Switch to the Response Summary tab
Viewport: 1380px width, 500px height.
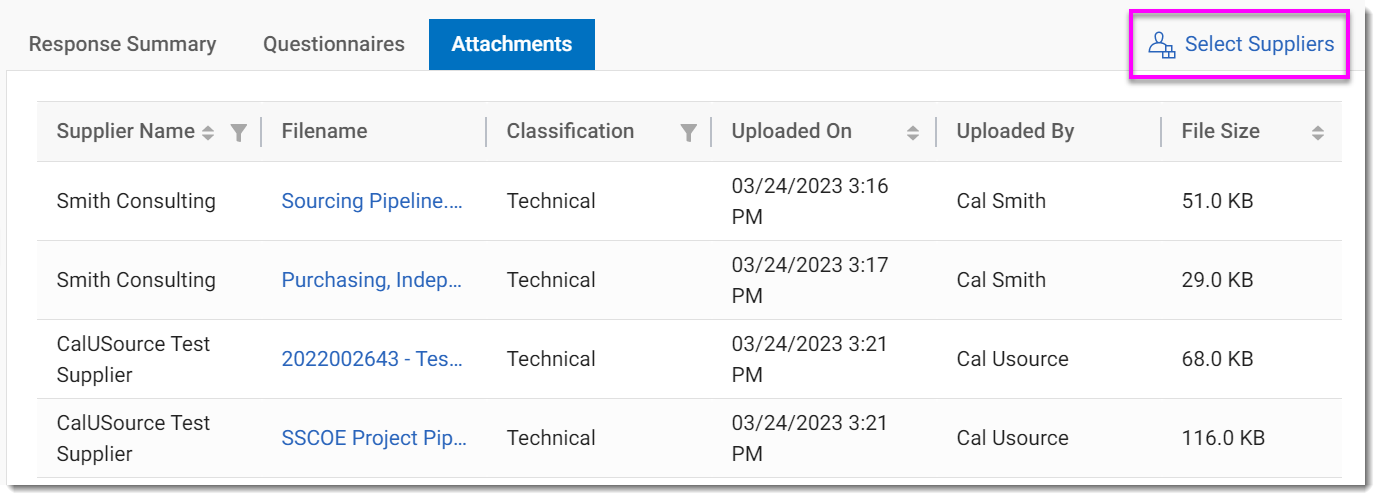click(x=122, y=44)
